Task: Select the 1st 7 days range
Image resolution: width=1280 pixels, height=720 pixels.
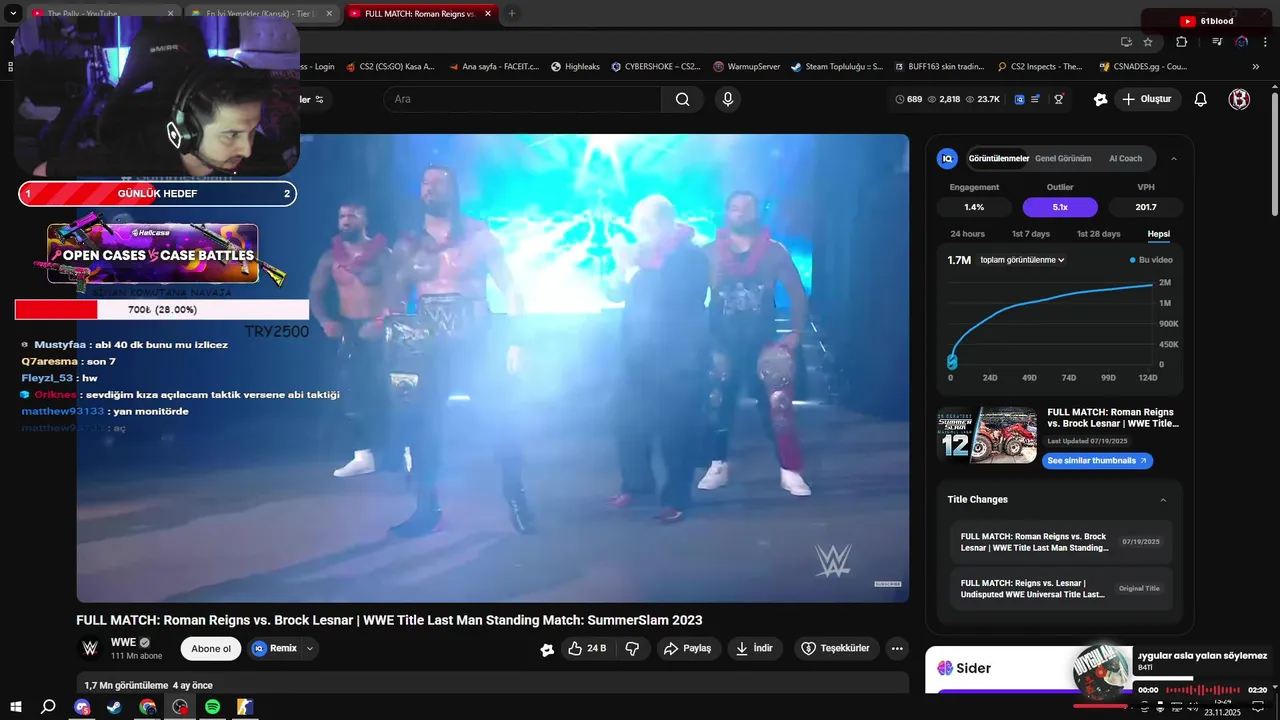Action: pyautogui.click(x=1031, y=234)
